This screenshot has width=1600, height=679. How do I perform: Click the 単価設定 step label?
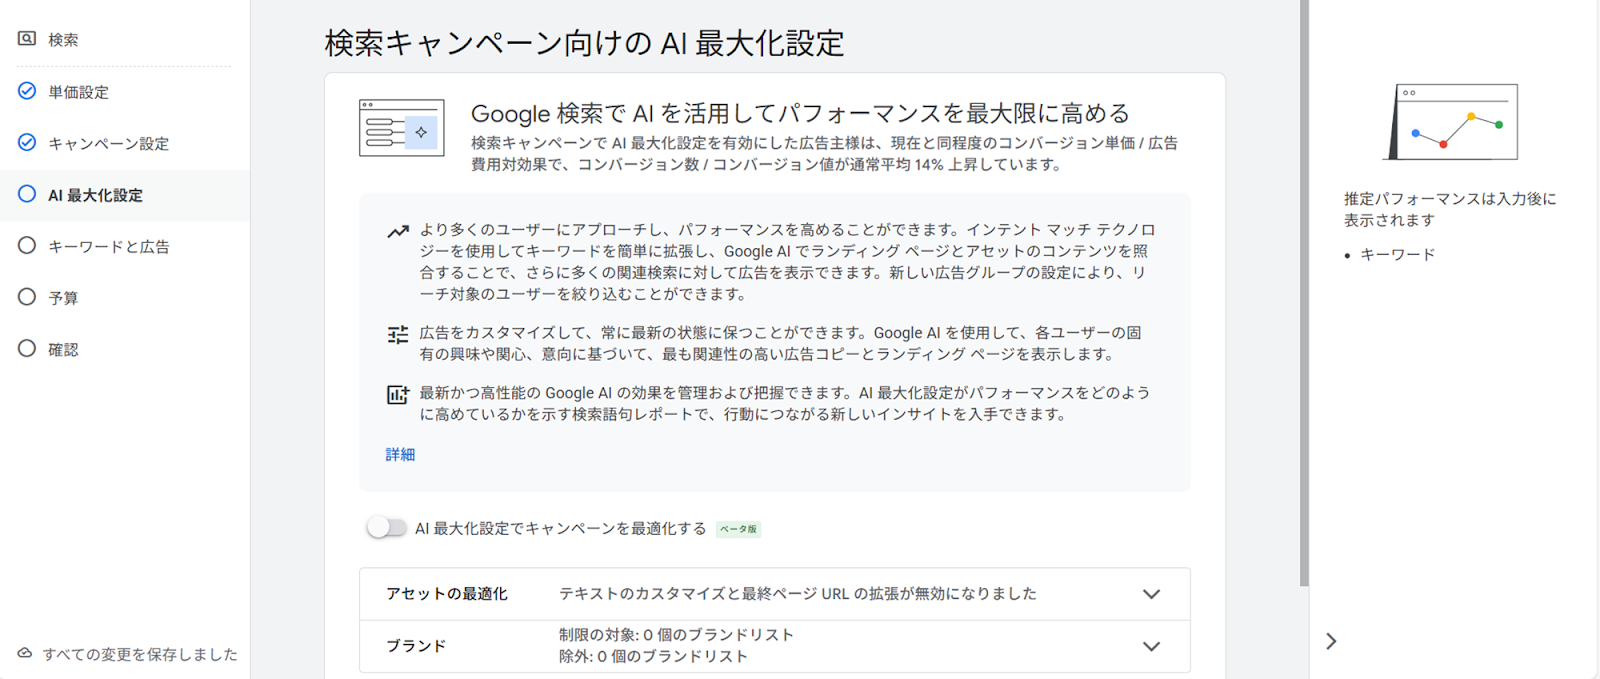[x=78, y=92]
